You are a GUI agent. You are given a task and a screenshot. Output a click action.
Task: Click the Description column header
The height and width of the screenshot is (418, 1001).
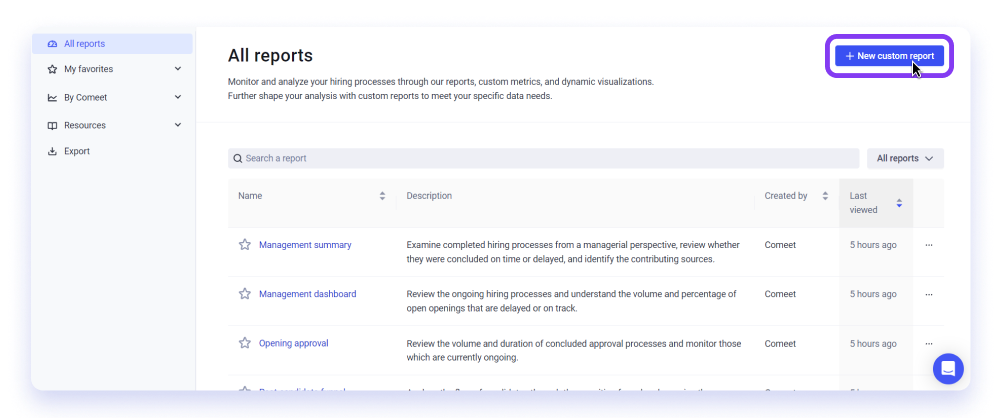coord(429,196)
